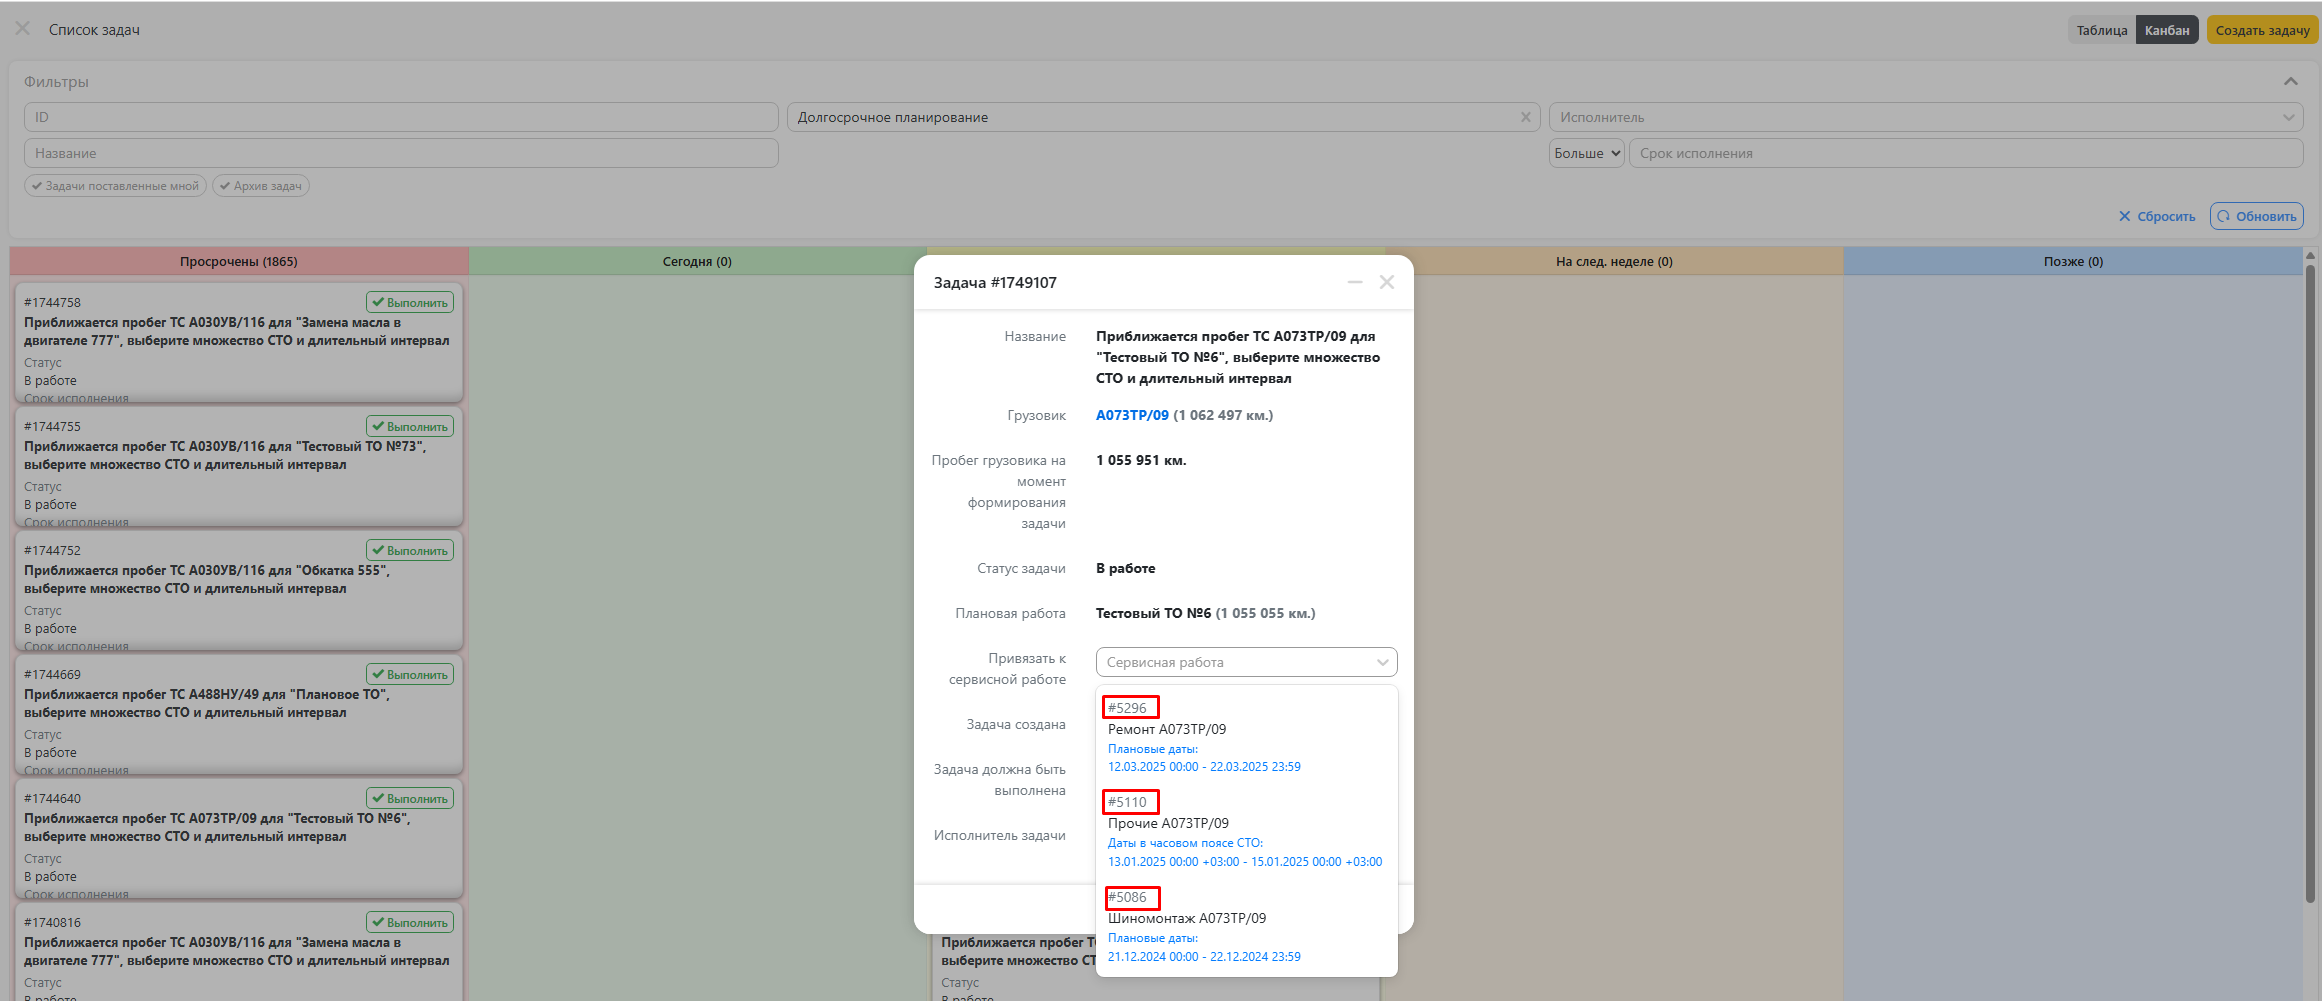Select service work #5110 Прочие A073TP/09
Viewport: 2322px width, 1001px height.
coord(1246,831)
